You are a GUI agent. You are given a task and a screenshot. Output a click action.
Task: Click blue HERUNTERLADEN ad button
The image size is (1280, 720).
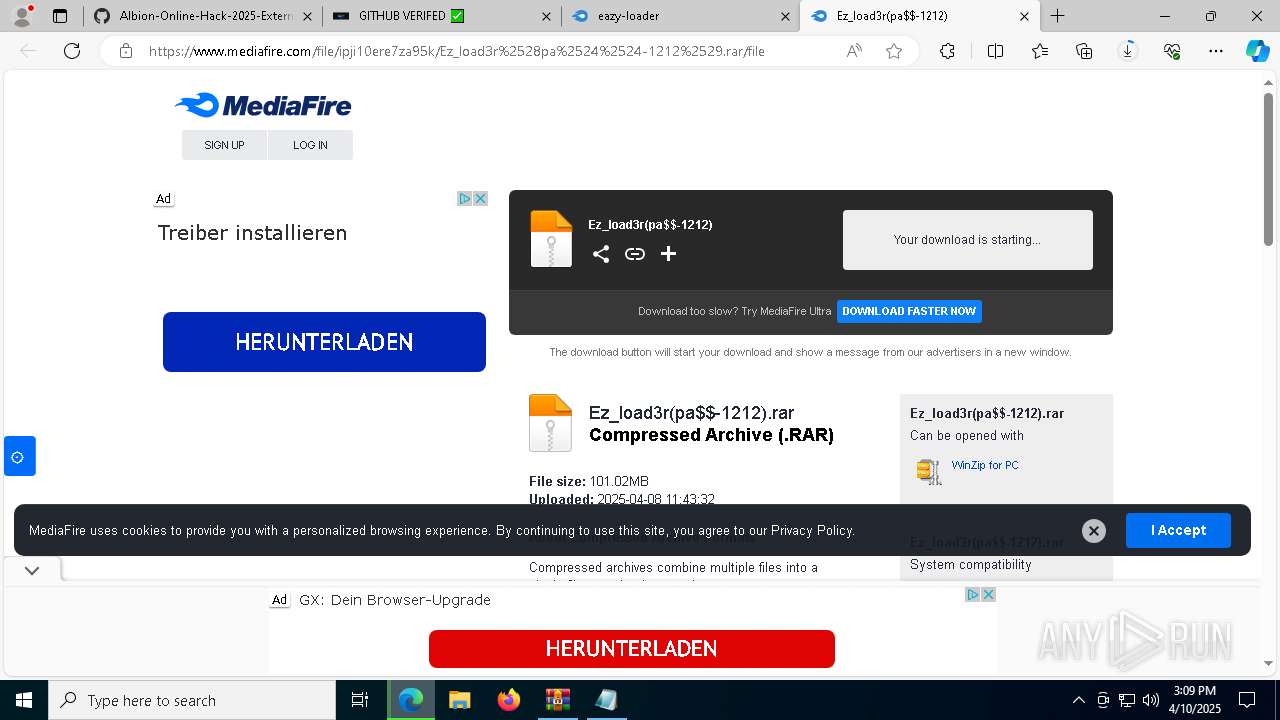click(324, 342)
